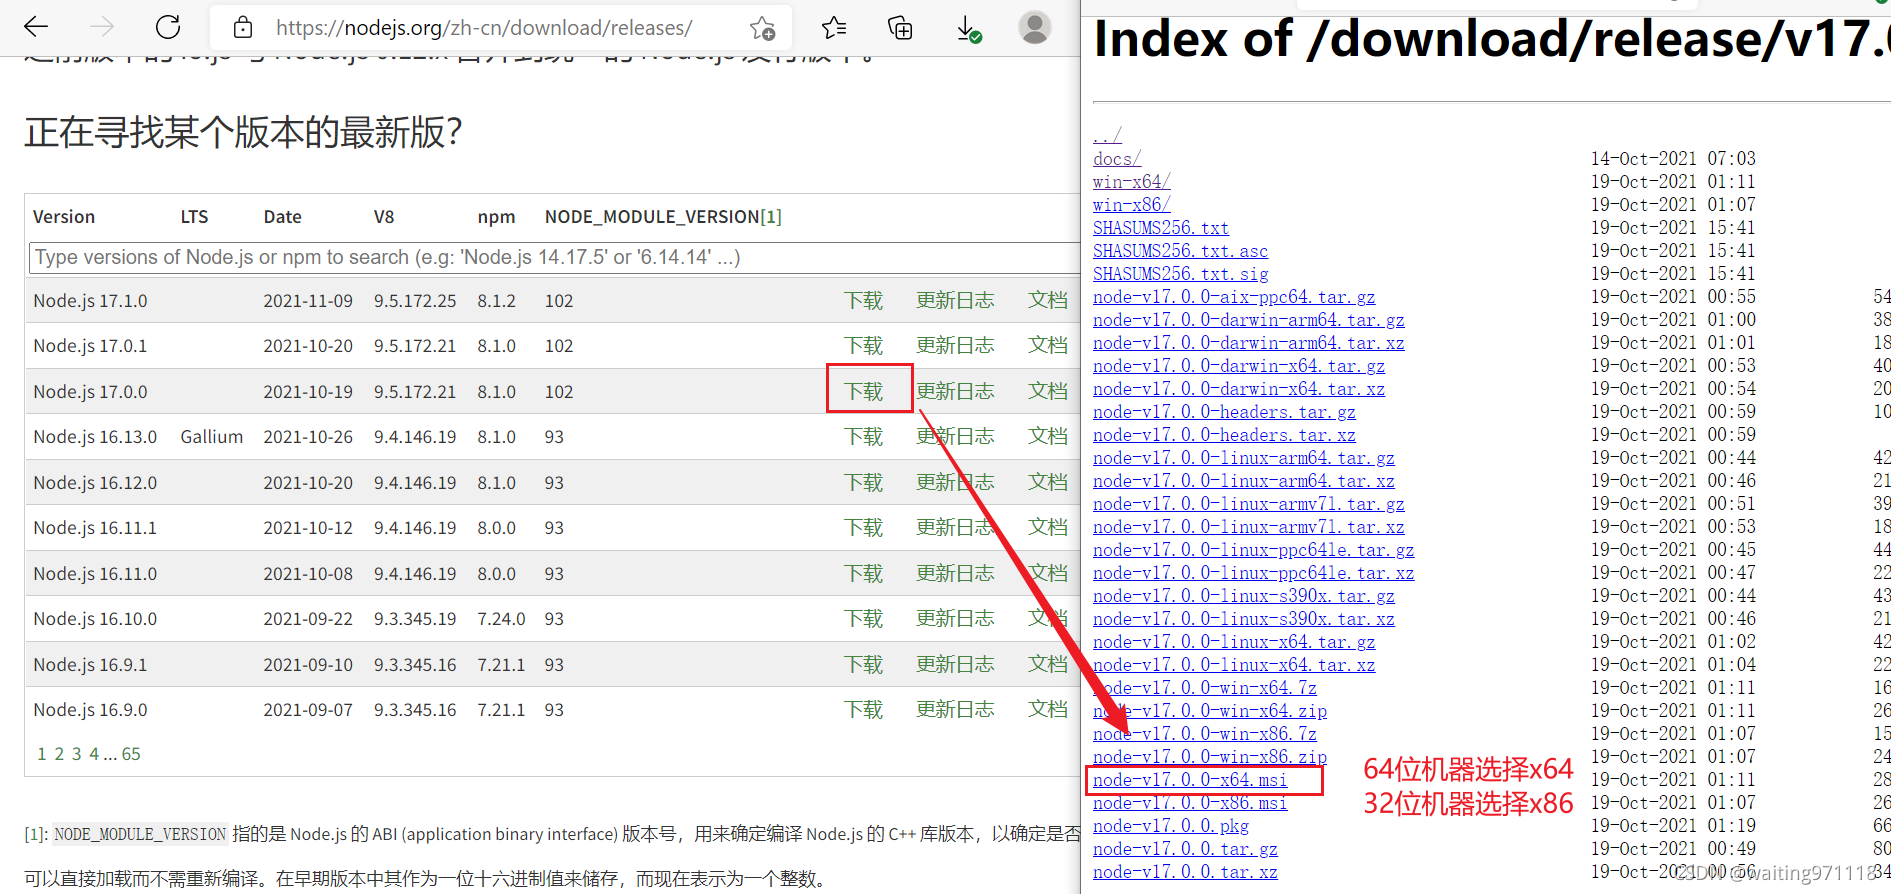The height and width of the screenshot is (894, 1891).
Task: Download node-v17.0.0-linux-armv7l.tar.gz
Action: pyautogui.click(x=1249, y=503)
